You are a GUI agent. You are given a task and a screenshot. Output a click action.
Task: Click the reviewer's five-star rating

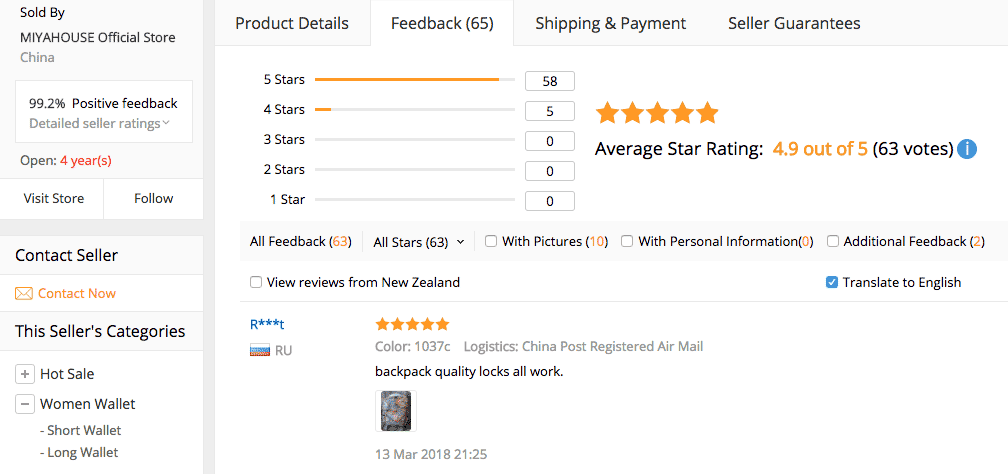tap(411, 324)
